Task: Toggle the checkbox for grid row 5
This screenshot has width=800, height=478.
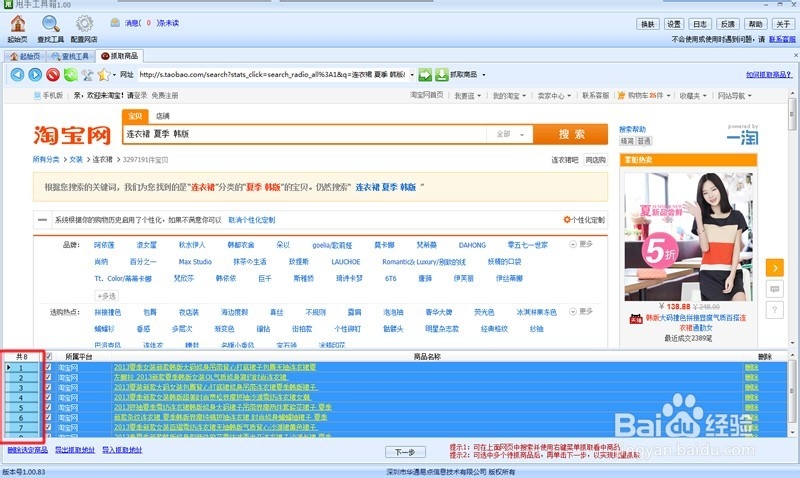Action: (48, 407)
